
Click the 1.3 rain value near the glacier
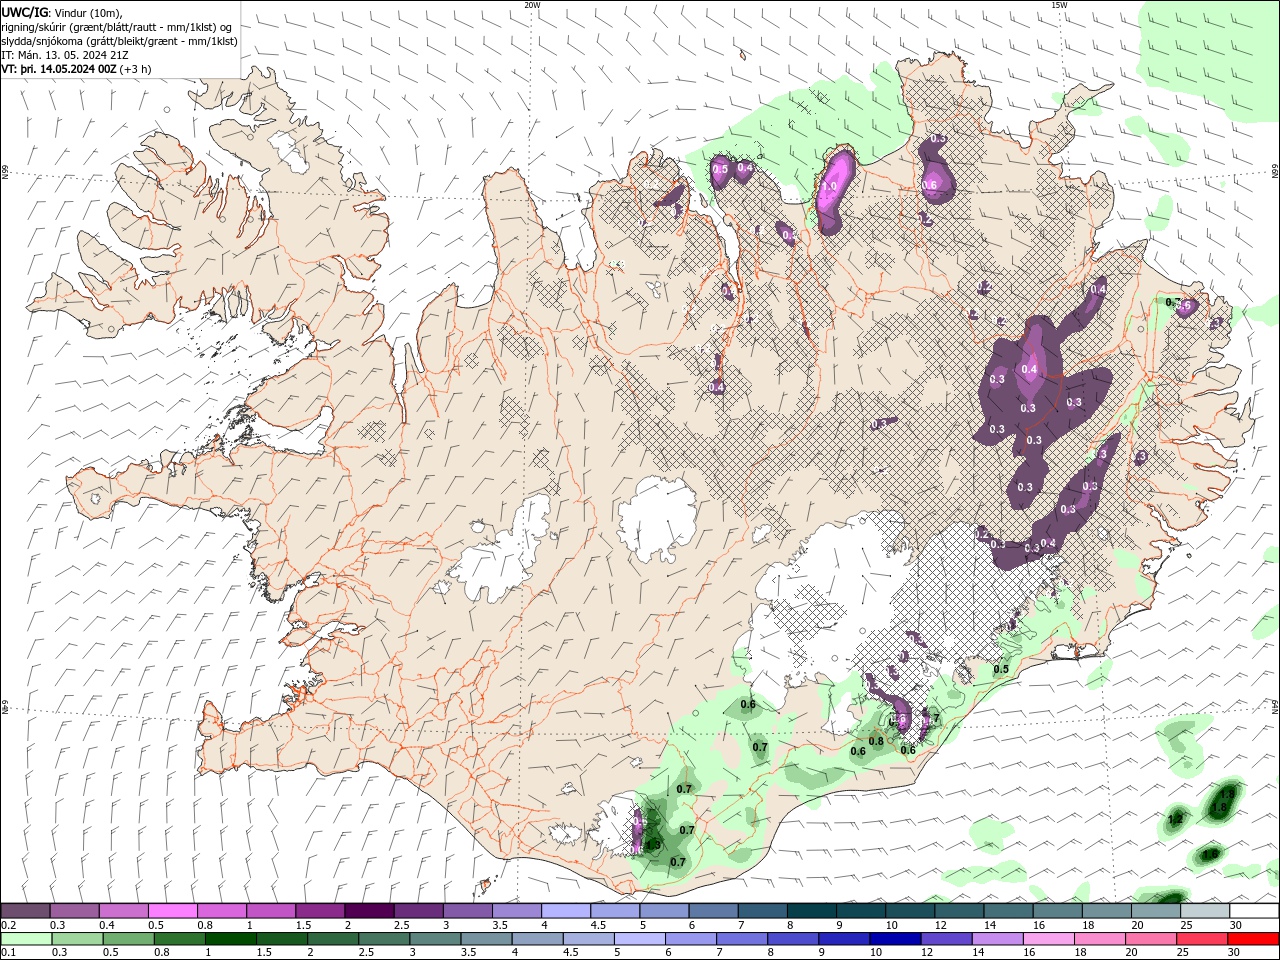pyautogui.click(x=653, y=845)
